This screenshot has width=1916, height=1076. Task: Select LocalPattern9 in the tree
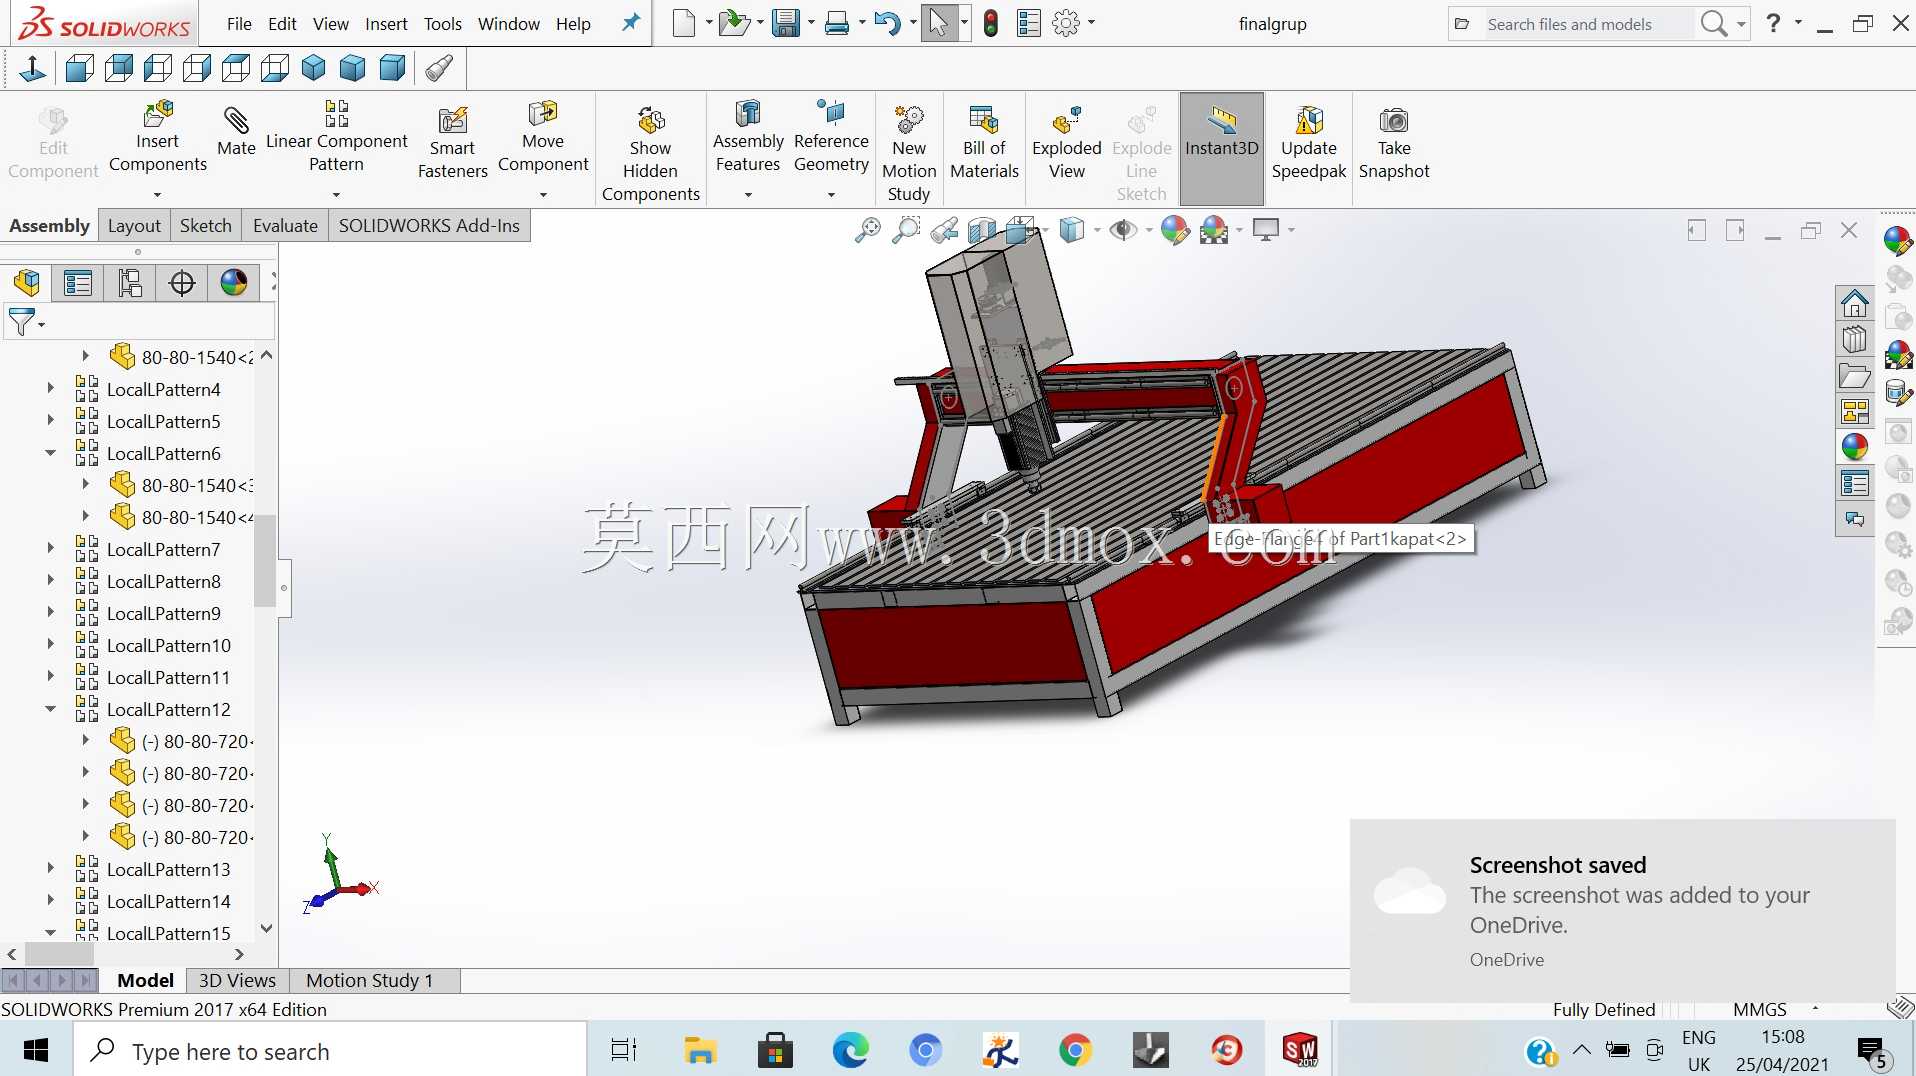pyautogui.click(x=164, y=614)
